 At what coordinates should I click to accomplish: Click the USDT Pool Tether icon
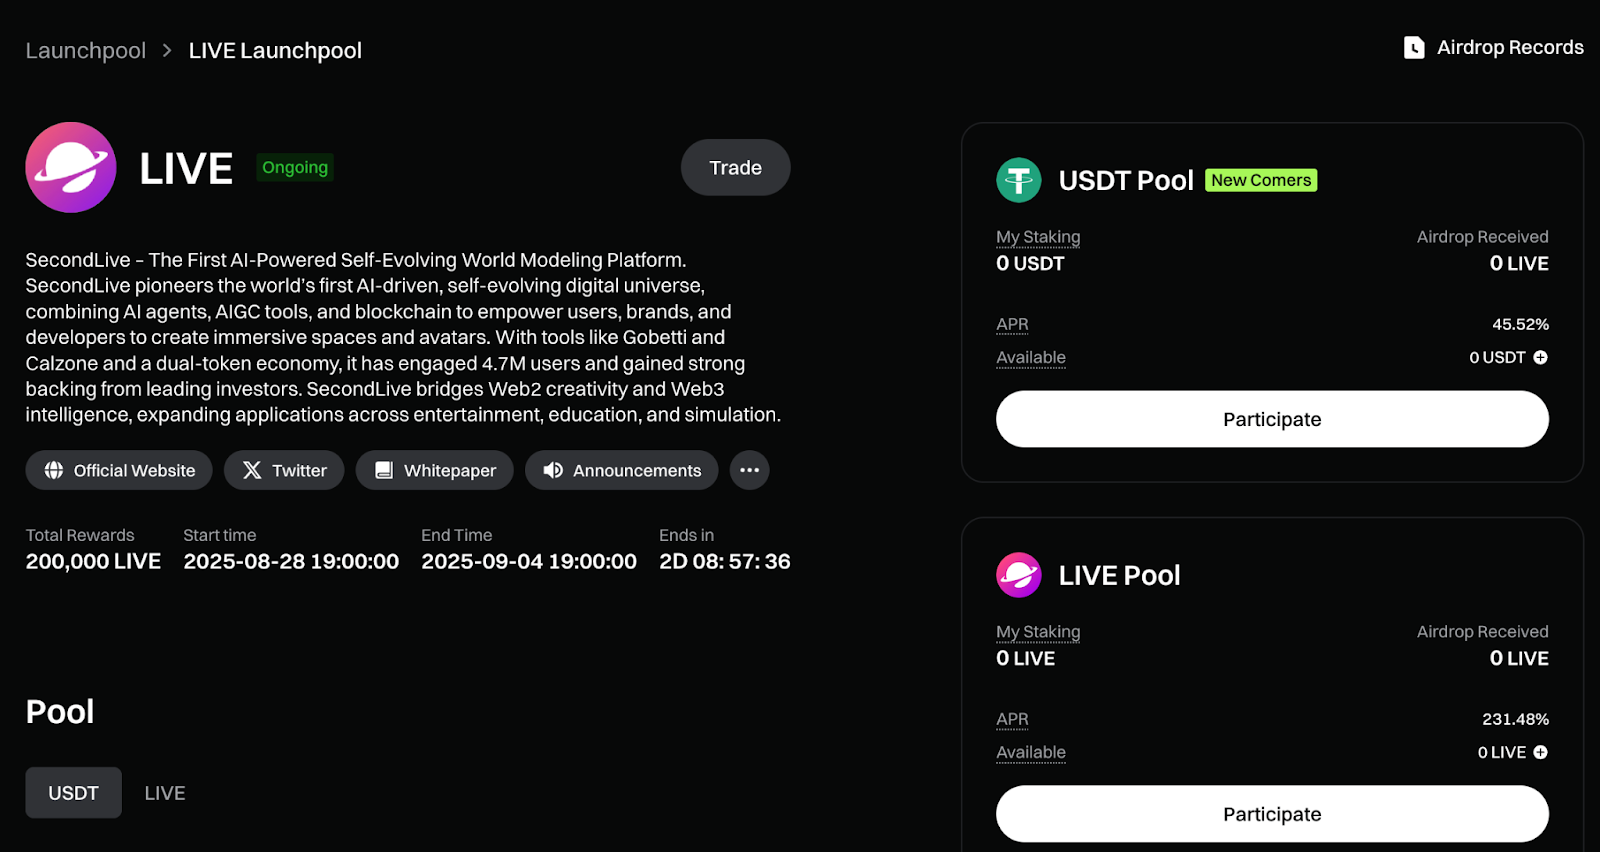point(1019,180)
